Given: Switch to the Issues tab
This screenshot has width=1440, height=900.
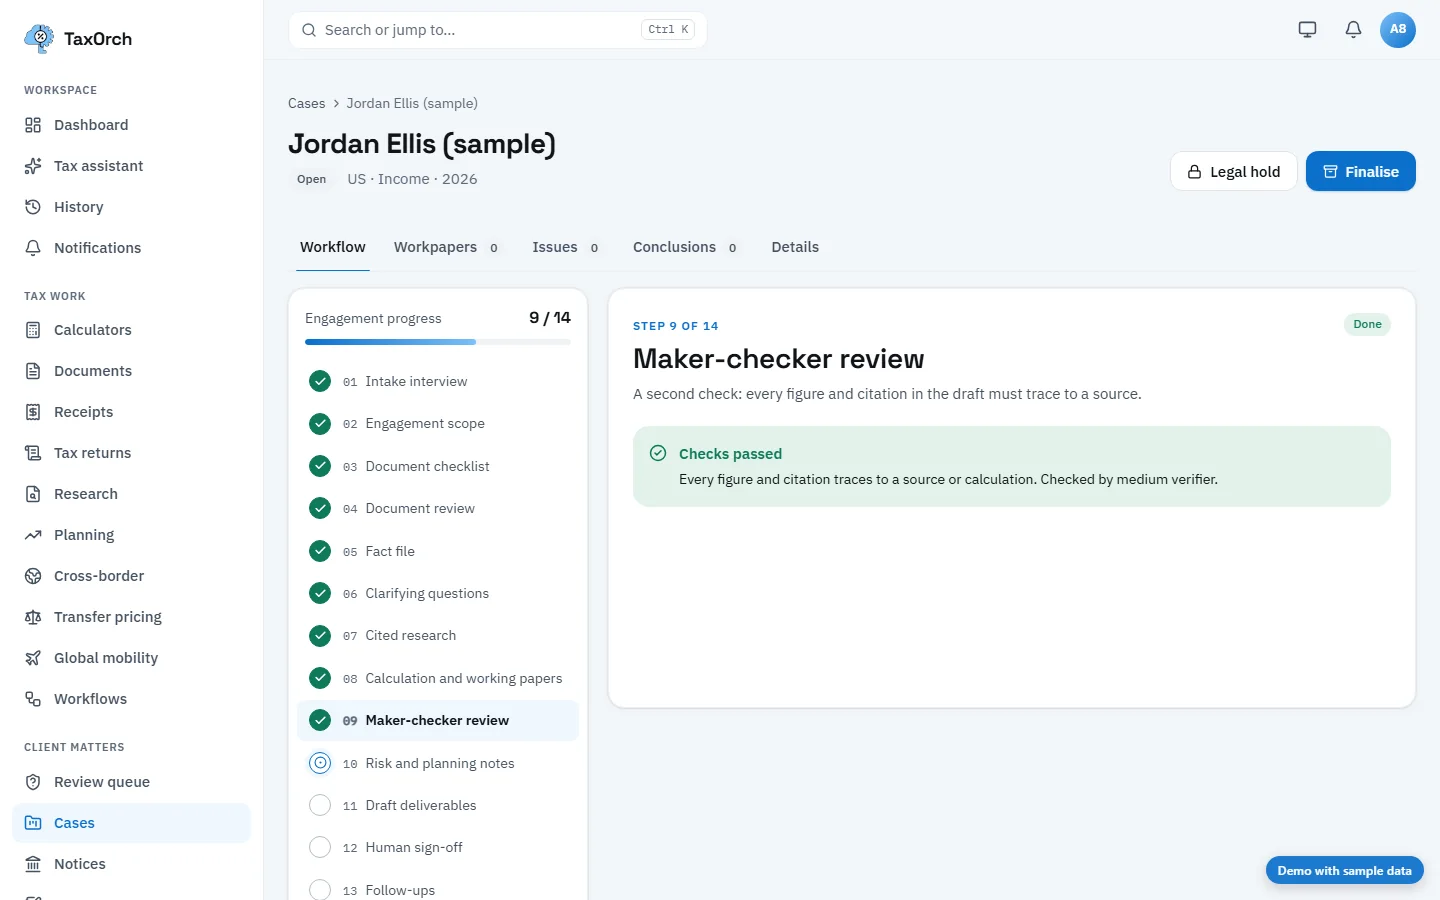Looking at the screenshot, I should (566, 247).
